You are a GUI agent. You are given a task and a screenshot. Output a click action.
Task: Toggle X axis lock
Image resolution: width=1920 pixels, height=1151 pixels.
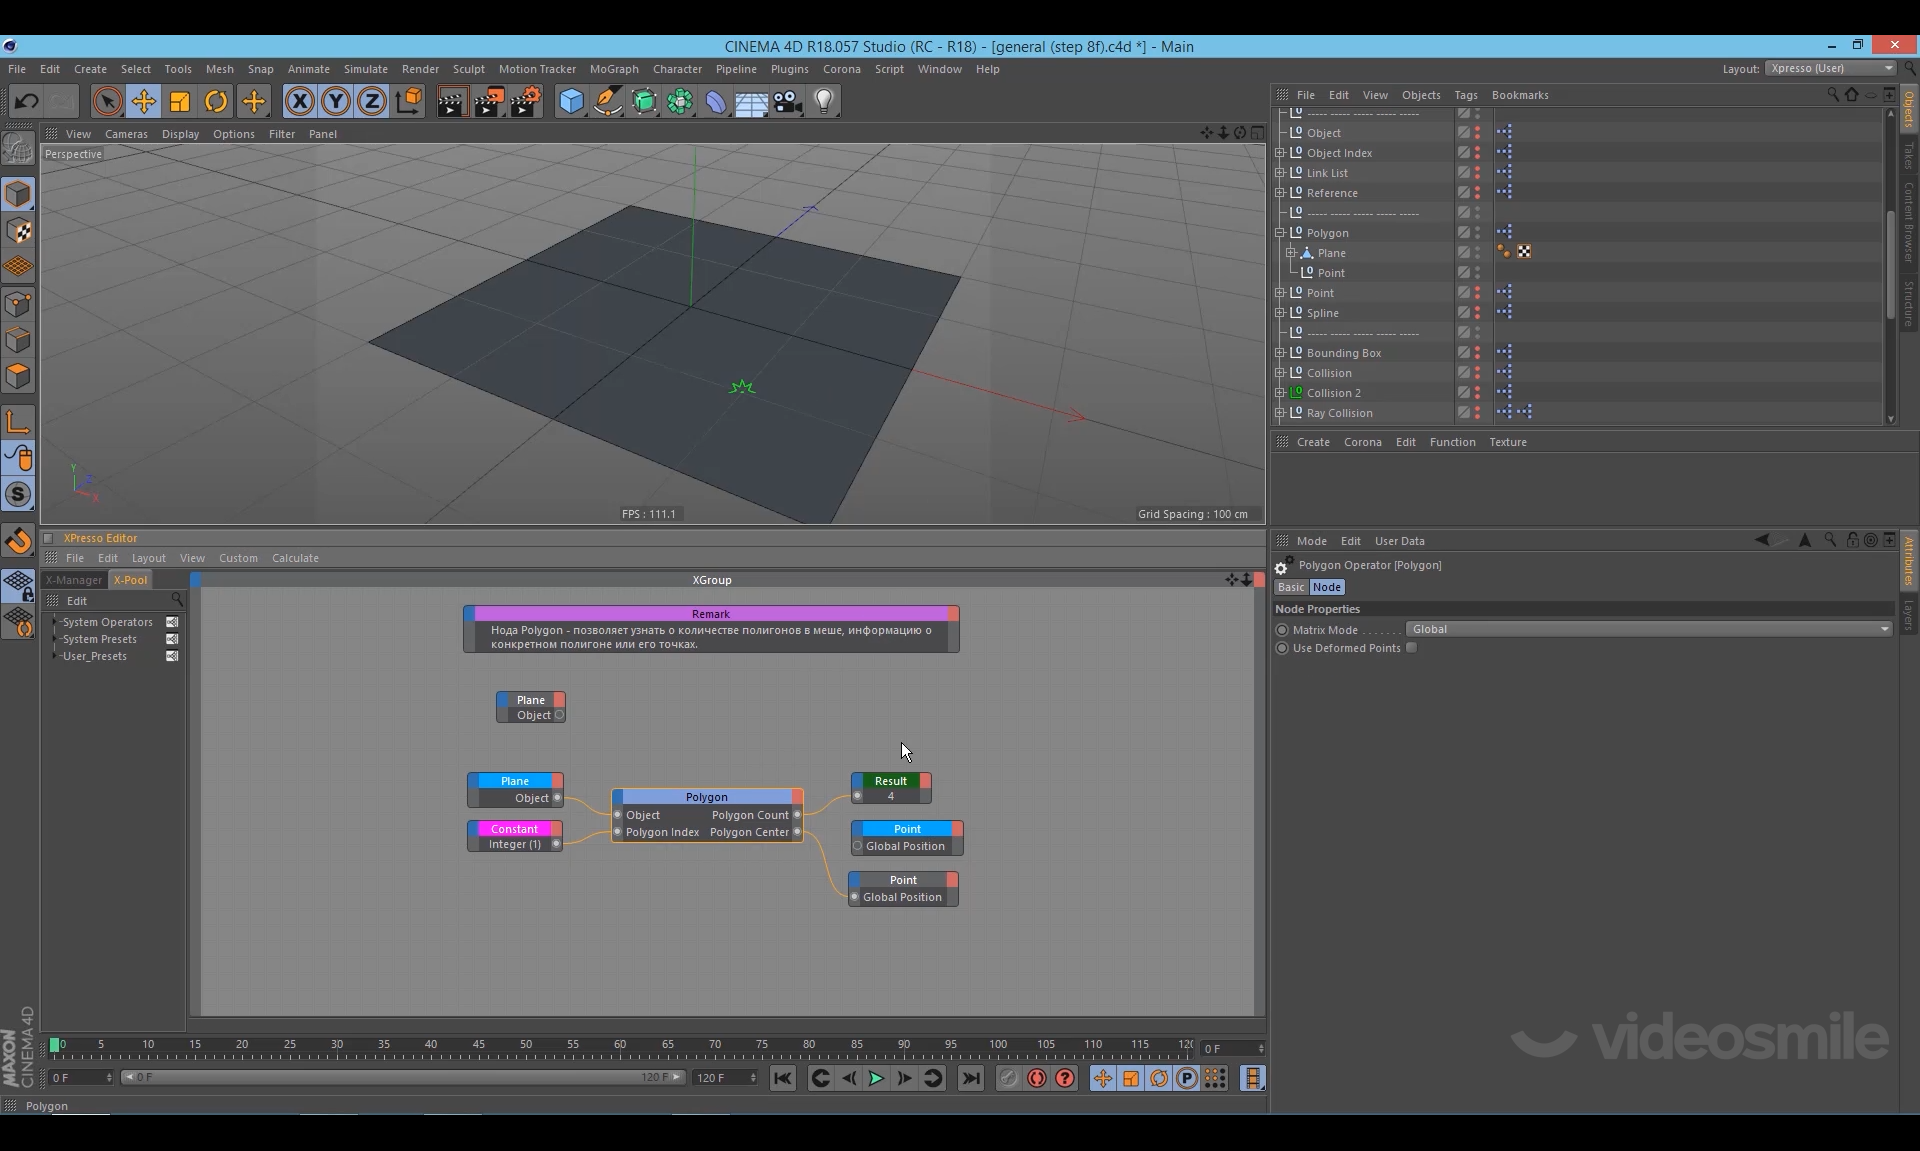tap(299, 101)
